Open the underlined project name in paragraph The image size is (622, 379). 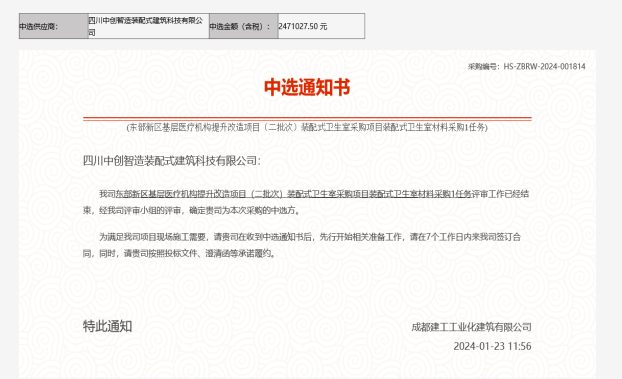[293, 194]
